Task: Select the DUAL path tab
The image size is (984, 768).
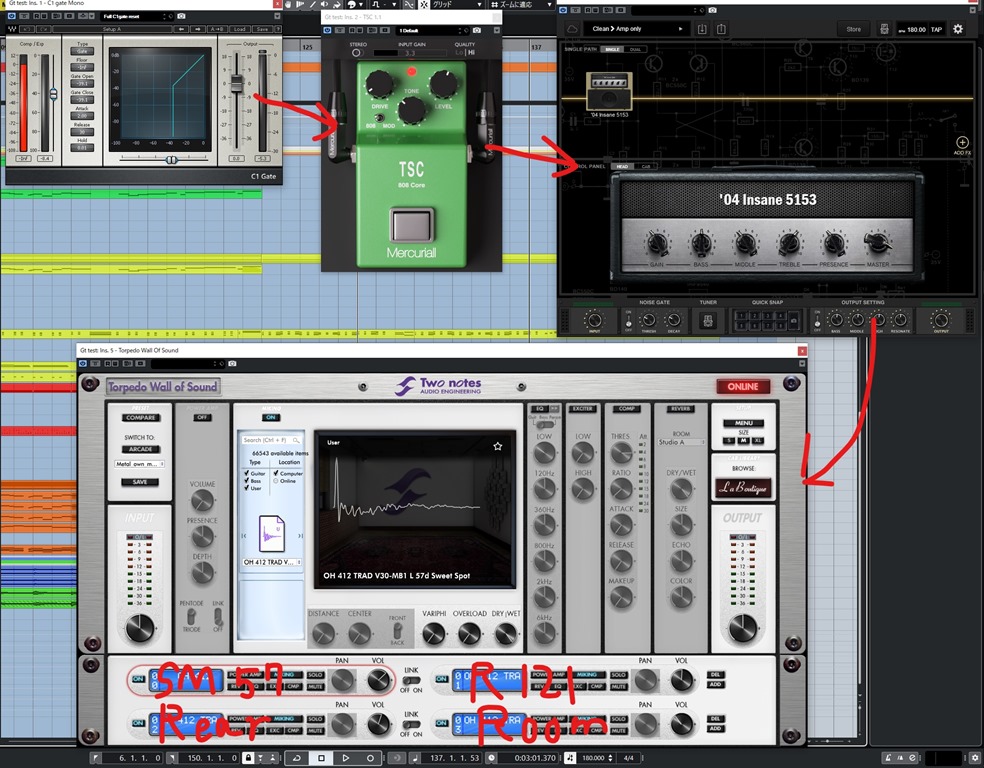Action: point(636,48)
